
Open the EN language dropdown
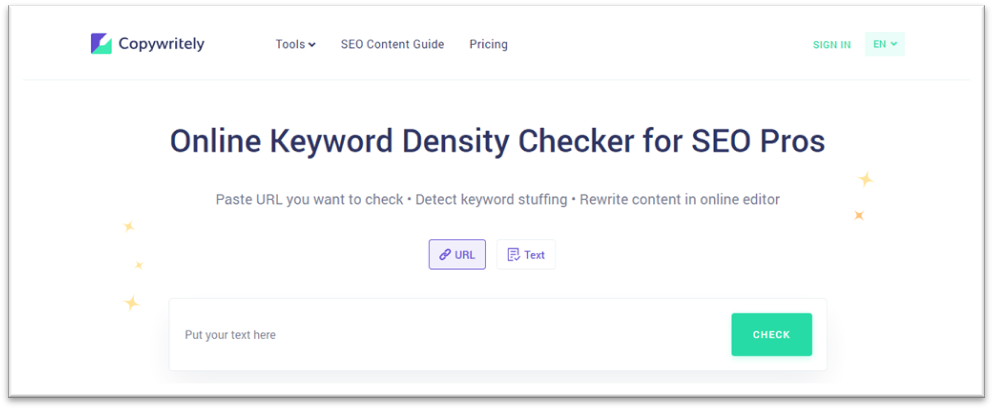885,44
